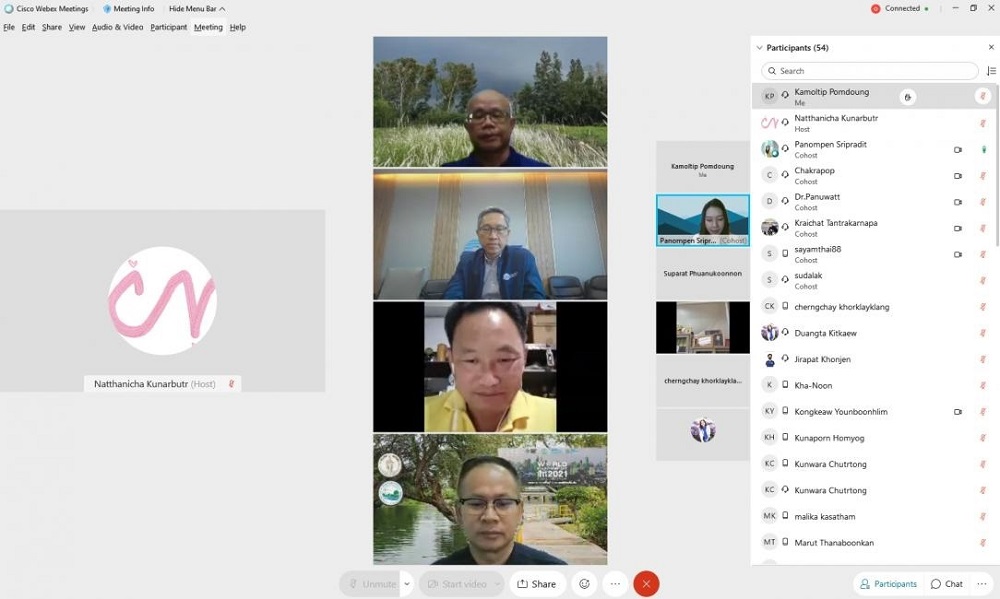The width and height of the screenshot is (1000, 599).
Task: Open the Help menu
Action: pos(237,27)
